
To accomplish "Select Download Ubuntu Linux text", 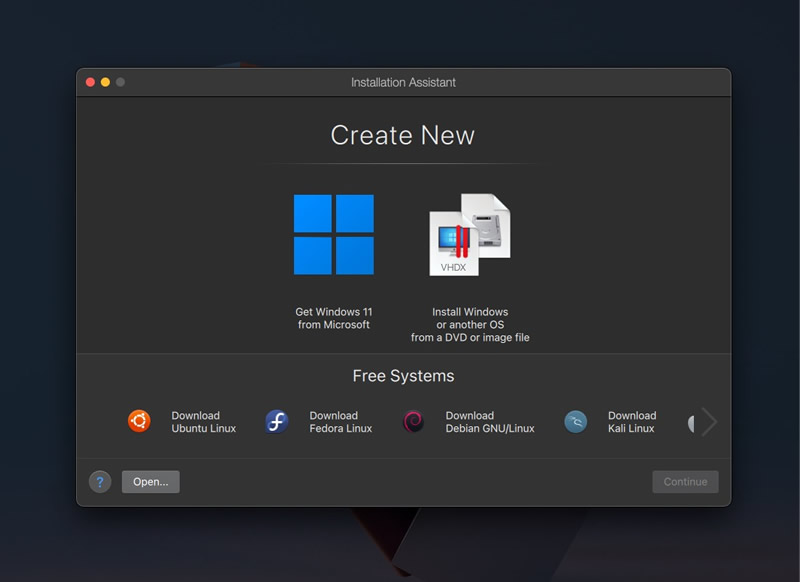I will click(204, 422).
